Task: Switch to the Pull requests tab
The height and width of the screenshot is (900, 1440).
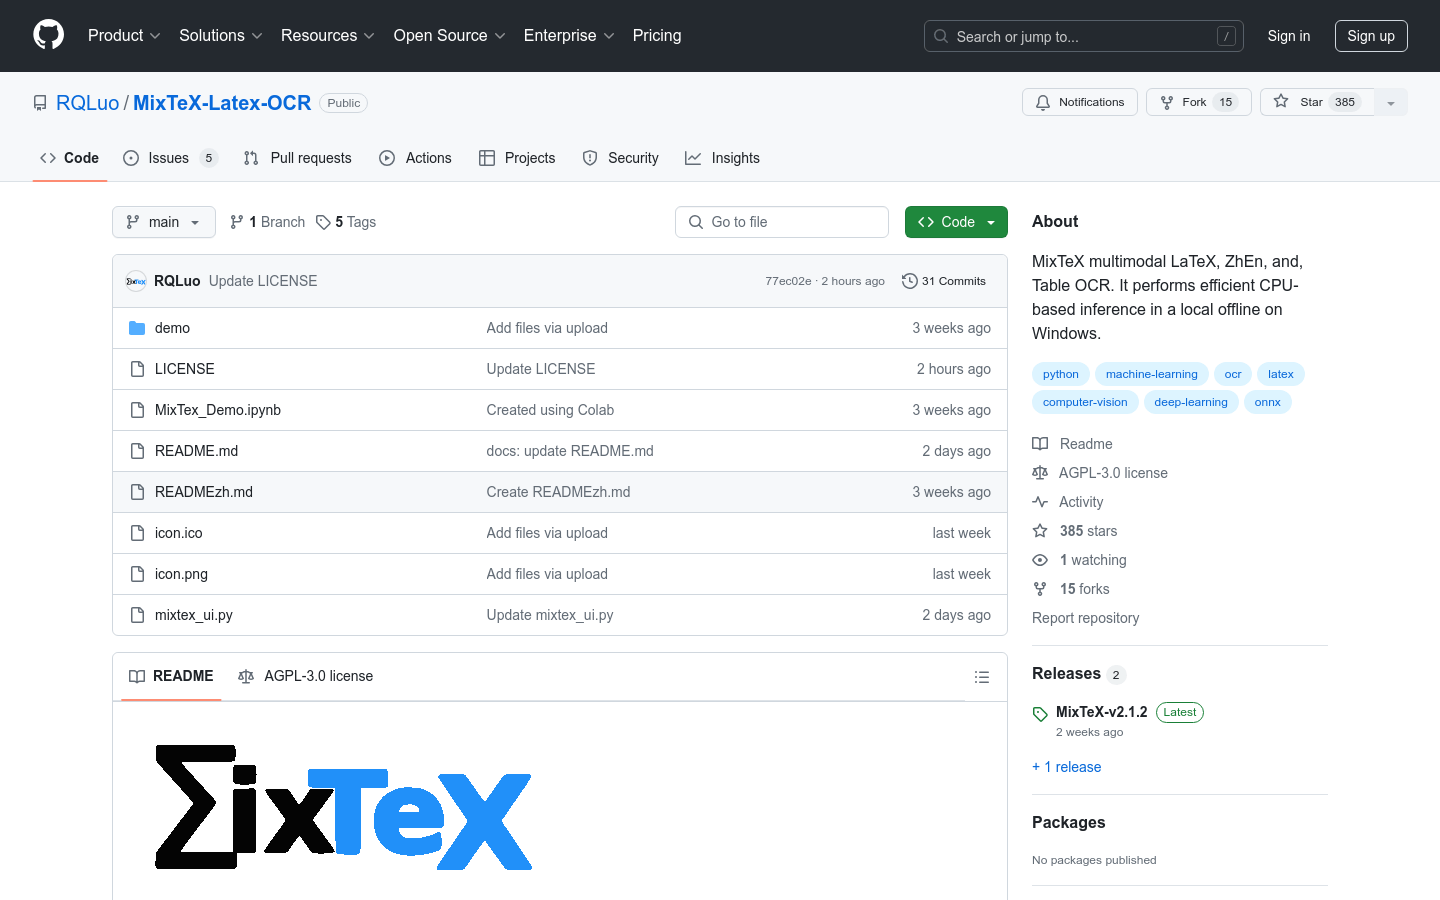Action: [298, 158]
